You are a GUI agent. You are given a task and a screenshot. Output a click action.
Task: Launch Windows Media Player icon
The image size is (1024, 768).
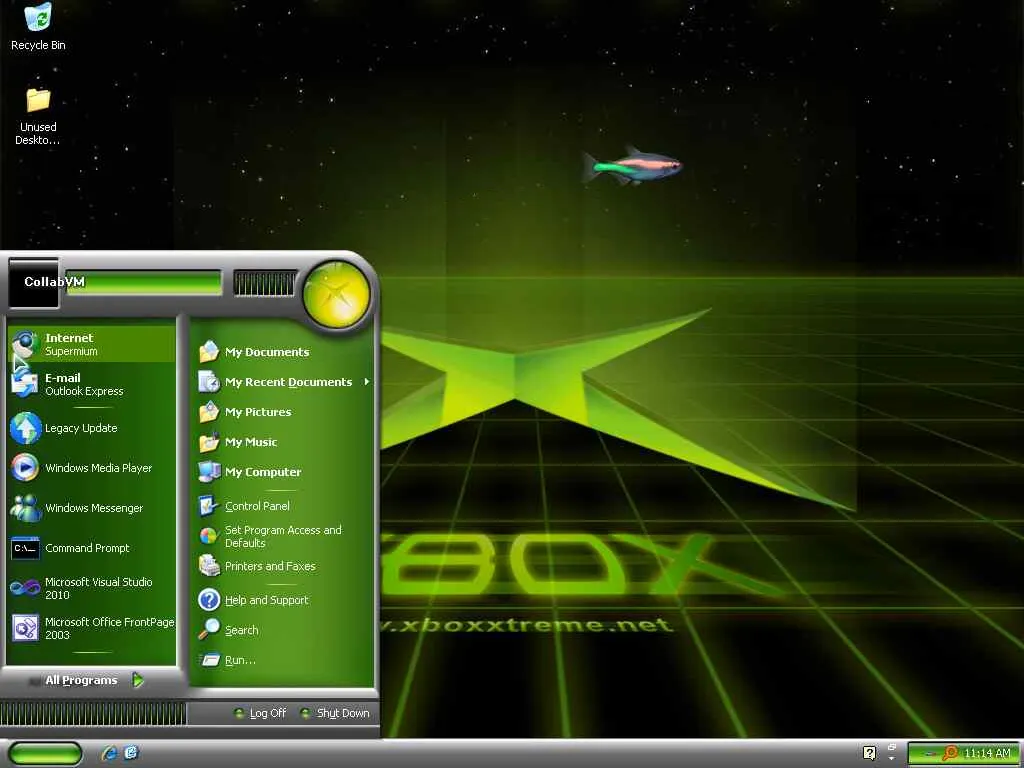(x=25, y=468)
